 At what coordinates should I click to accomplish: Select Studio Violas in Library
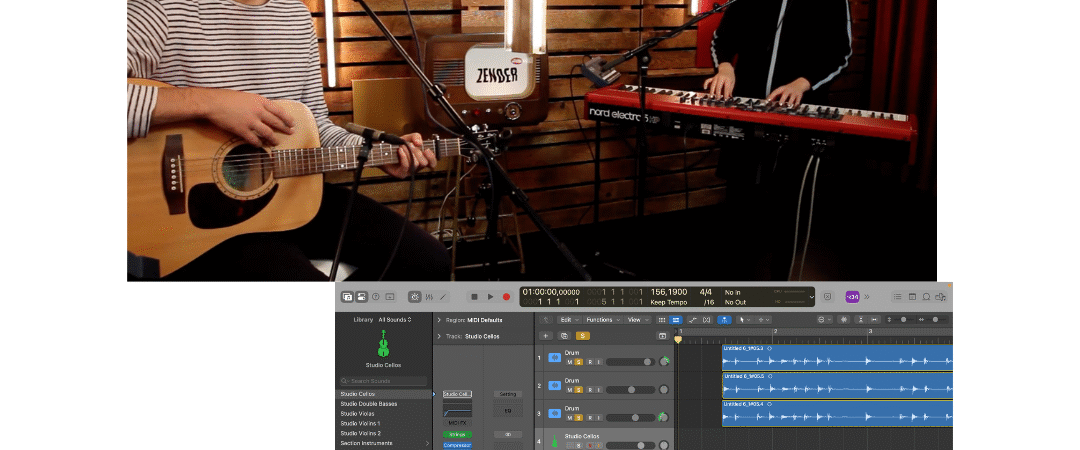pyautogui.click(x=357, y=413)
